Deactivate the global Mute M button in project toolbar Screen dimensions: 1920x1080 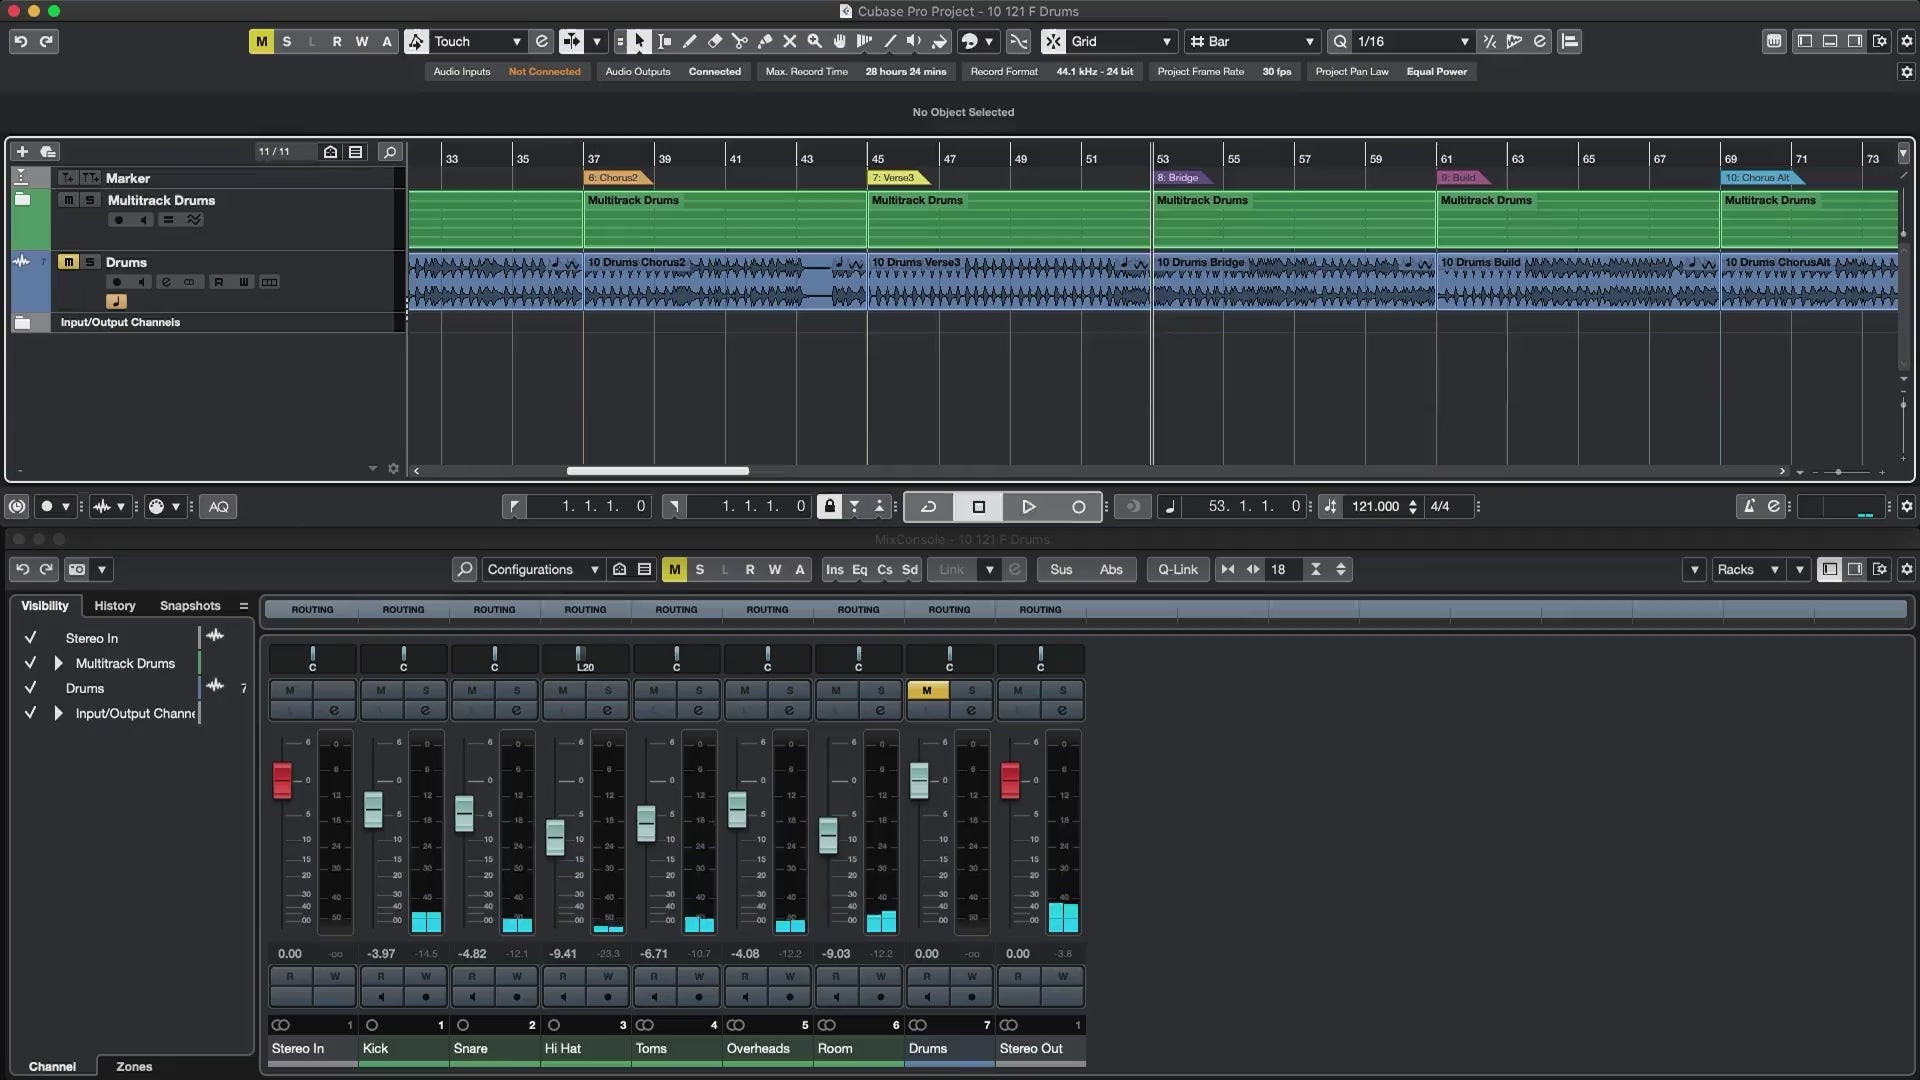pyautogui.click(x=261, y=41)
